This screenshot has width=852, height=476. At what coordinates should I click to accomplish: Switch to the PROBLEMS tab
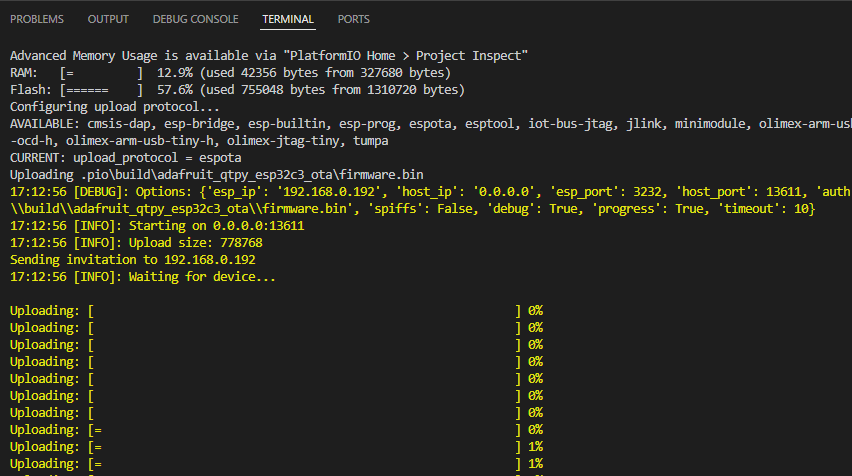point(37,19)
